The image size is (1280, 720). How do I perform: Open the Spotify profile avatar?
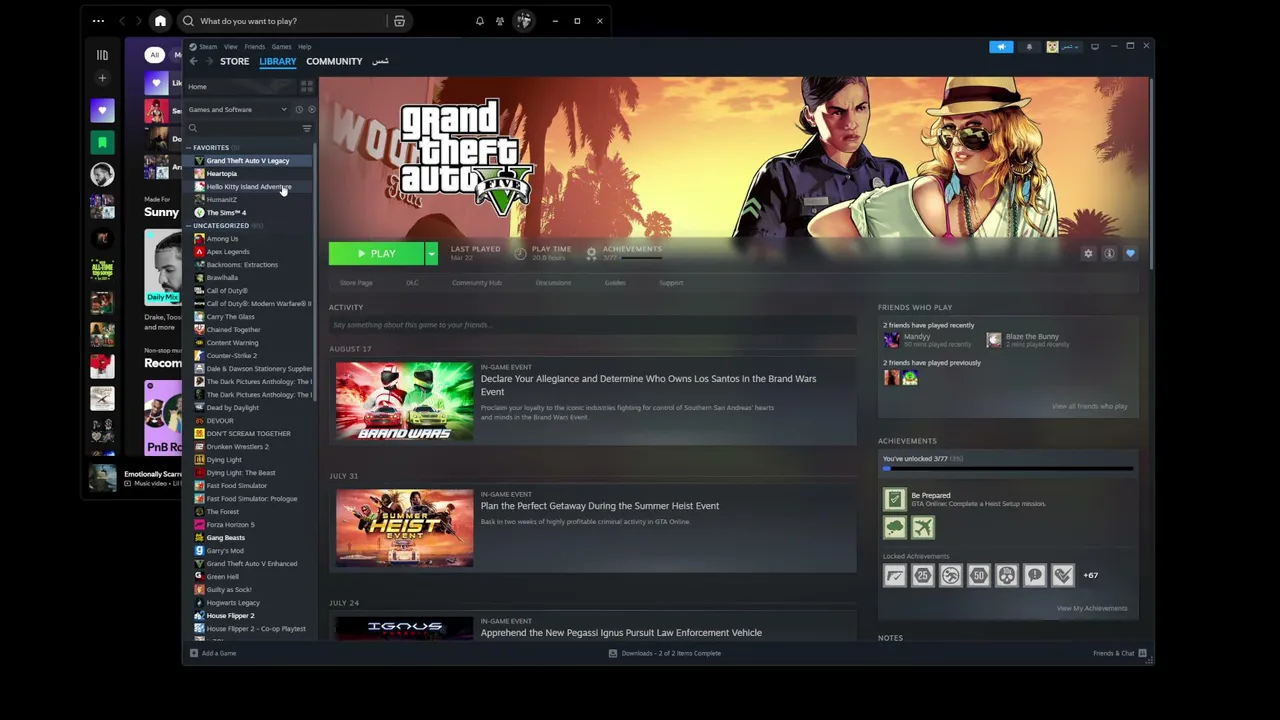pyautogui.click(x=524, y=21)
